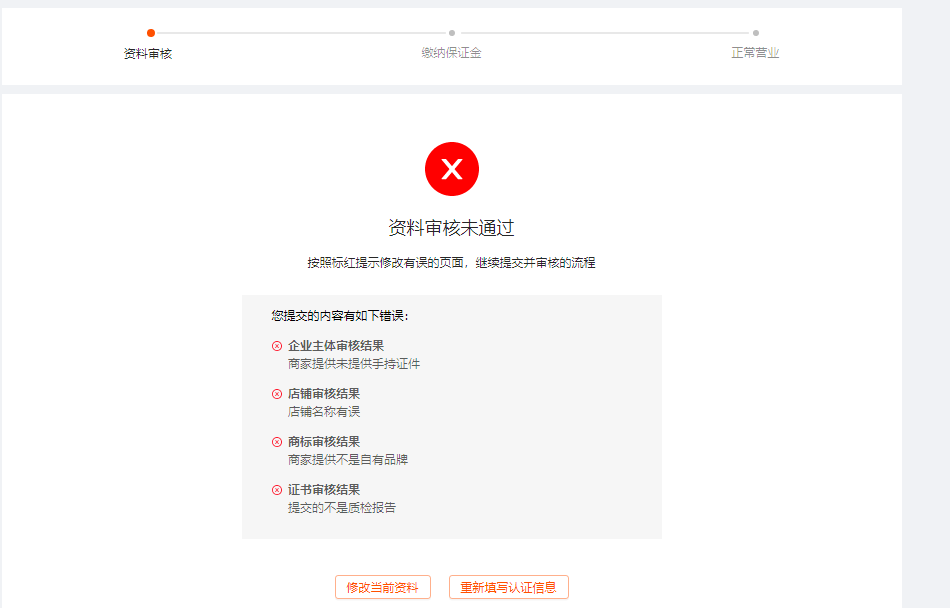Click error icon beside 证书审核结果
The height and width of the screenshot is (608, 950).
[x=277, y=489]
